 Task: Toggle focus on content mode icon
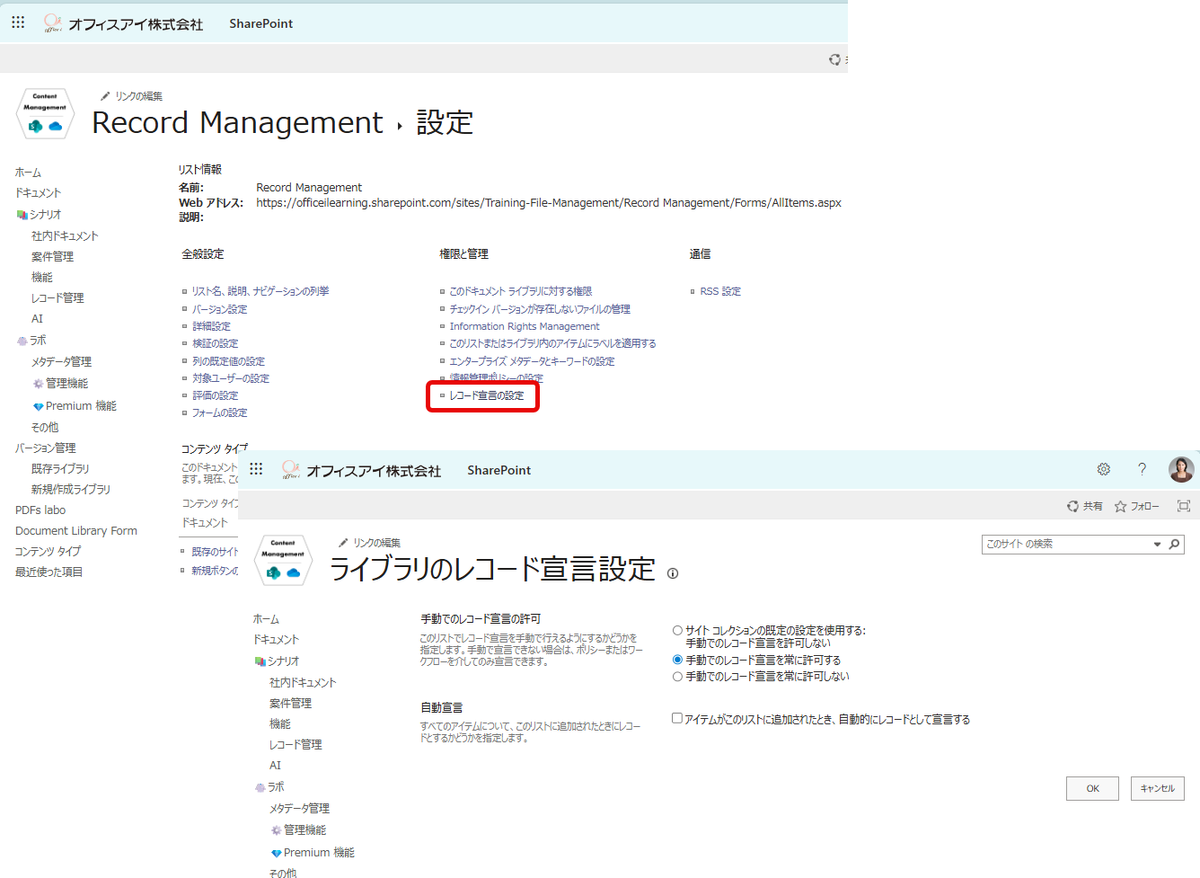pos(1184,507)
